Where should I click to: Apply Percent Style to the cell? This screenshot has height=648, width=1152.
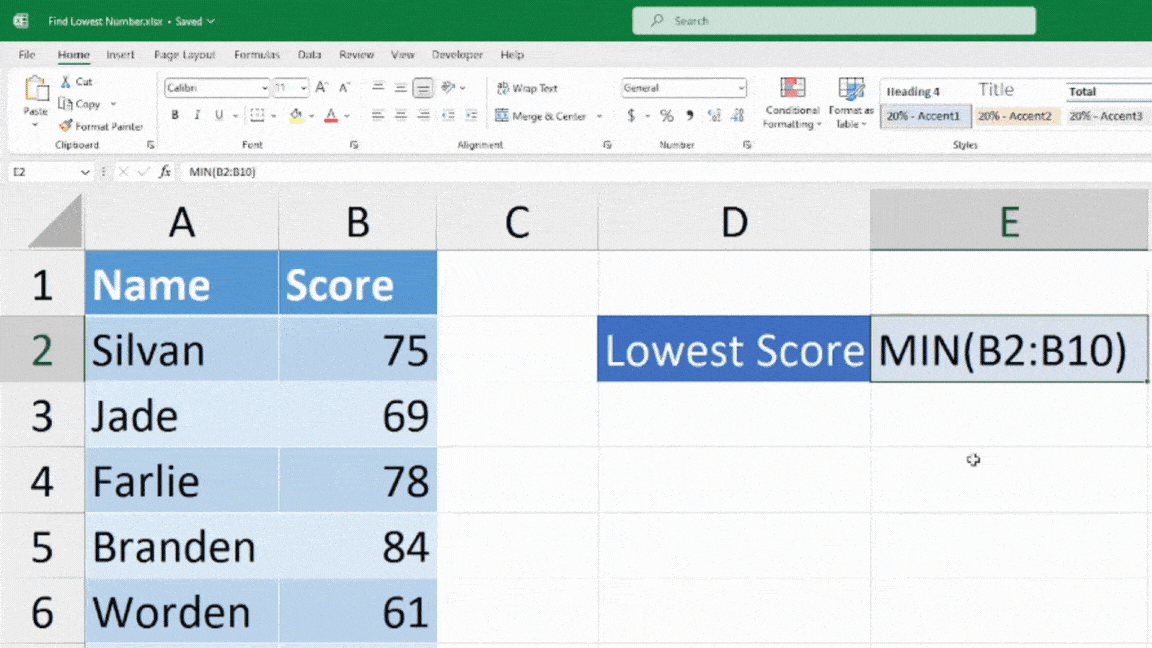(x=666, y=115)
